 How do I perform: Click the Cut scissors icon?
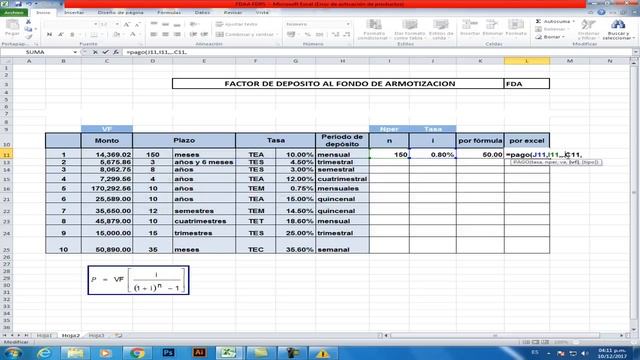click(x=28, y=22)
